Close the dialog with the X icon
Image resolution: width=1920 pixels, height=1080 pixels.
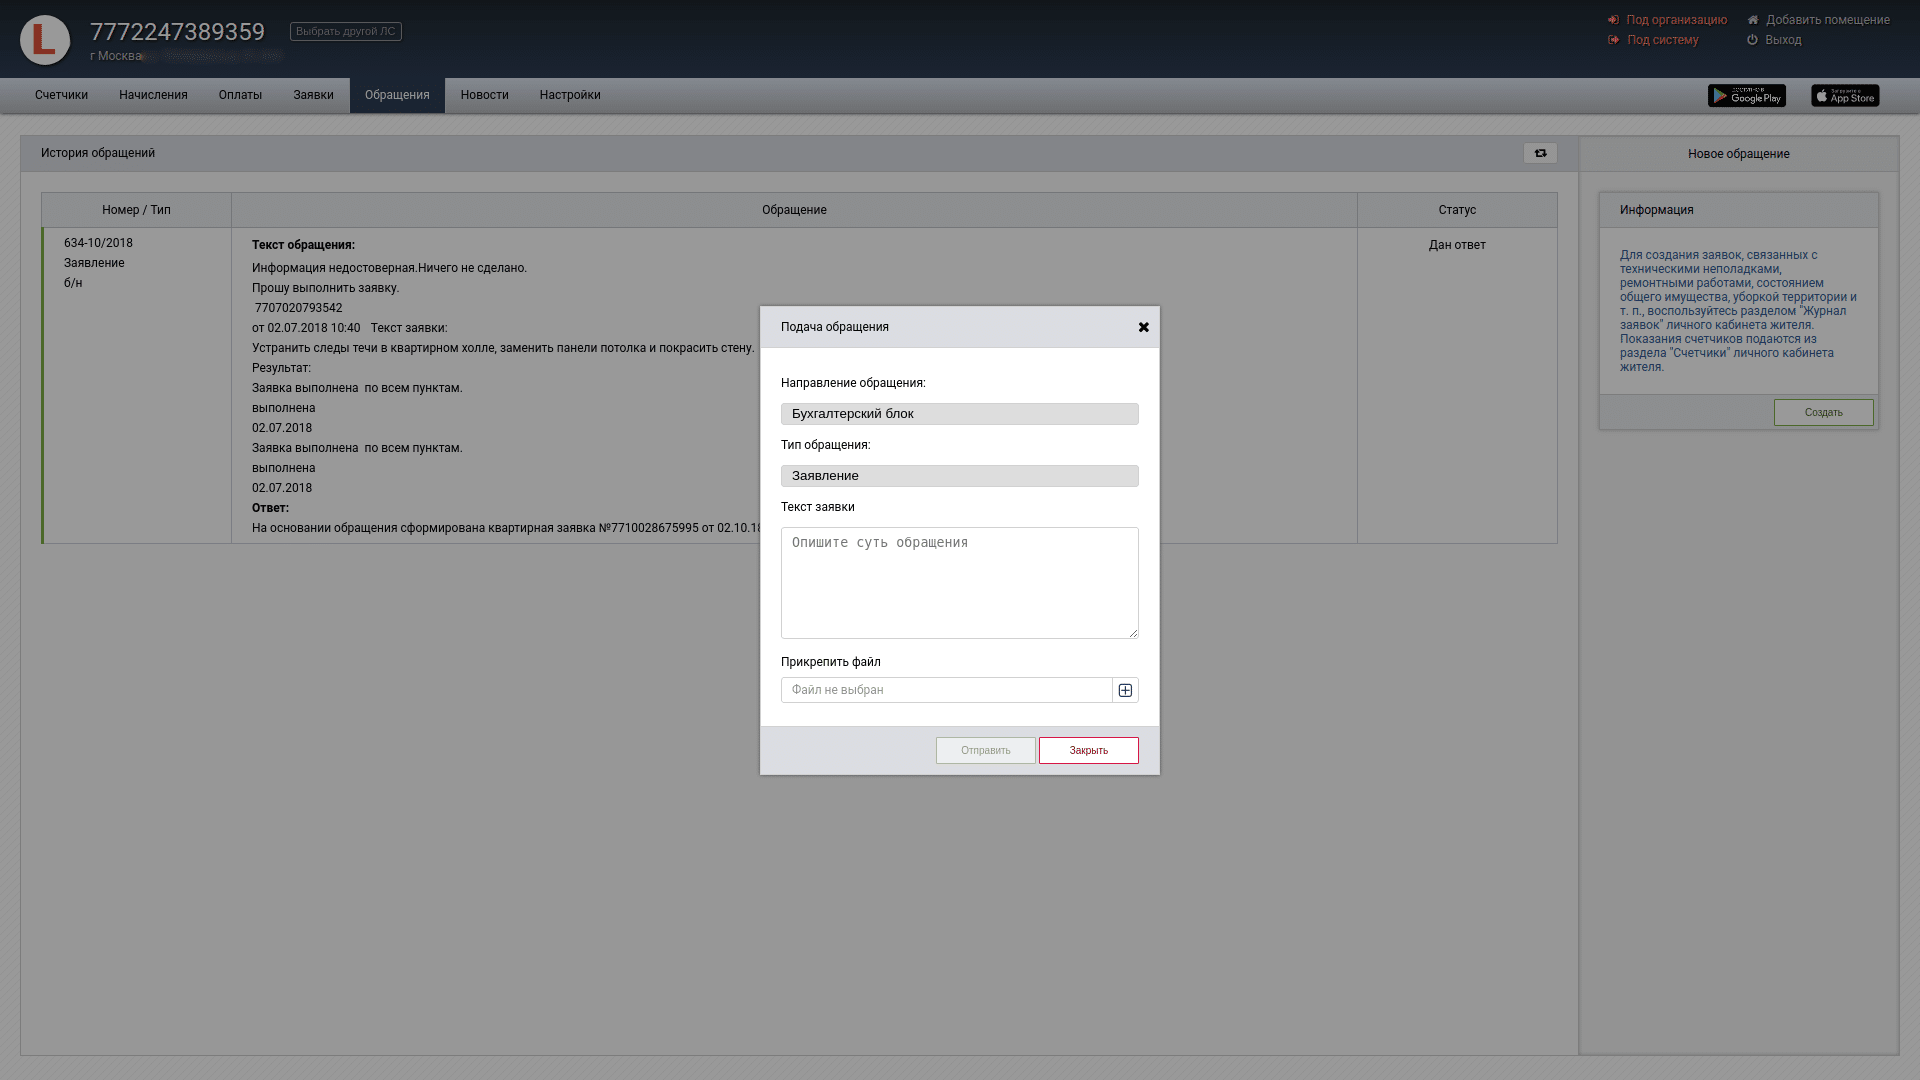point(1144,327)
